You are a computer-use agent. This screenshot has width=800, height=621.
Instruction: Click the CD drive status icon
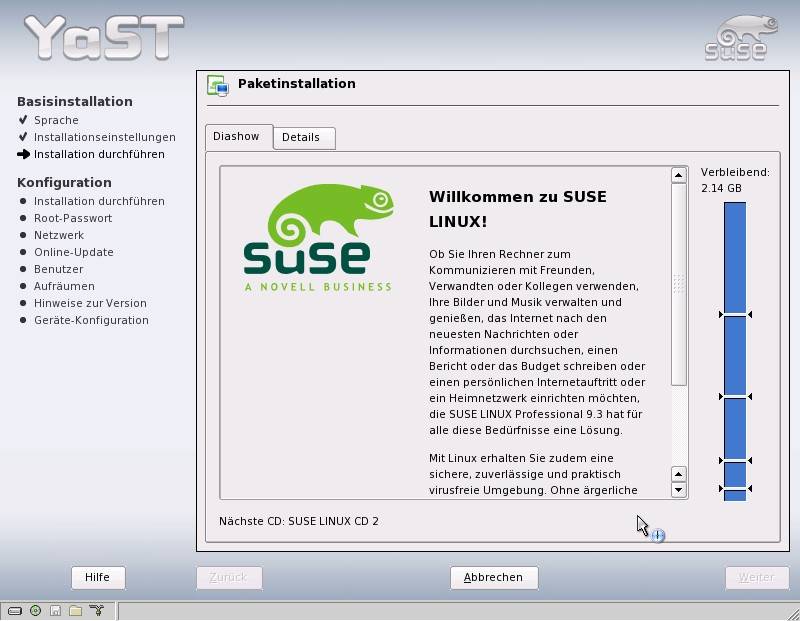pyautogui.click(x=35, y=611)
